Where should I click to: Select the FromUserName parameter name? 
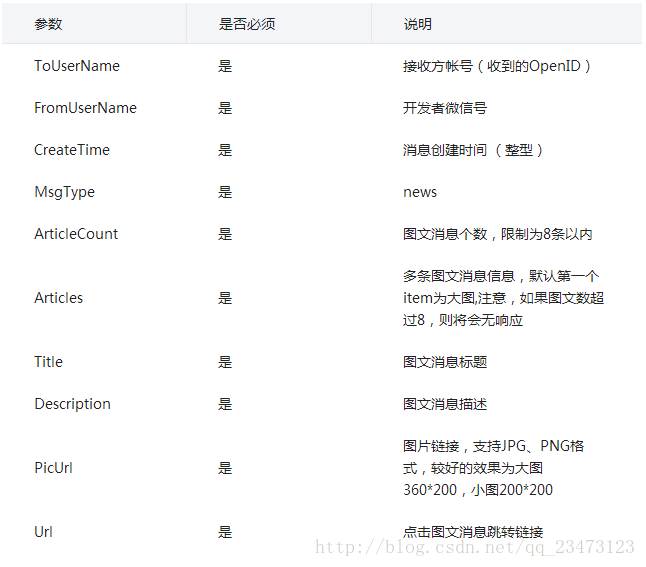pos(85,108)
